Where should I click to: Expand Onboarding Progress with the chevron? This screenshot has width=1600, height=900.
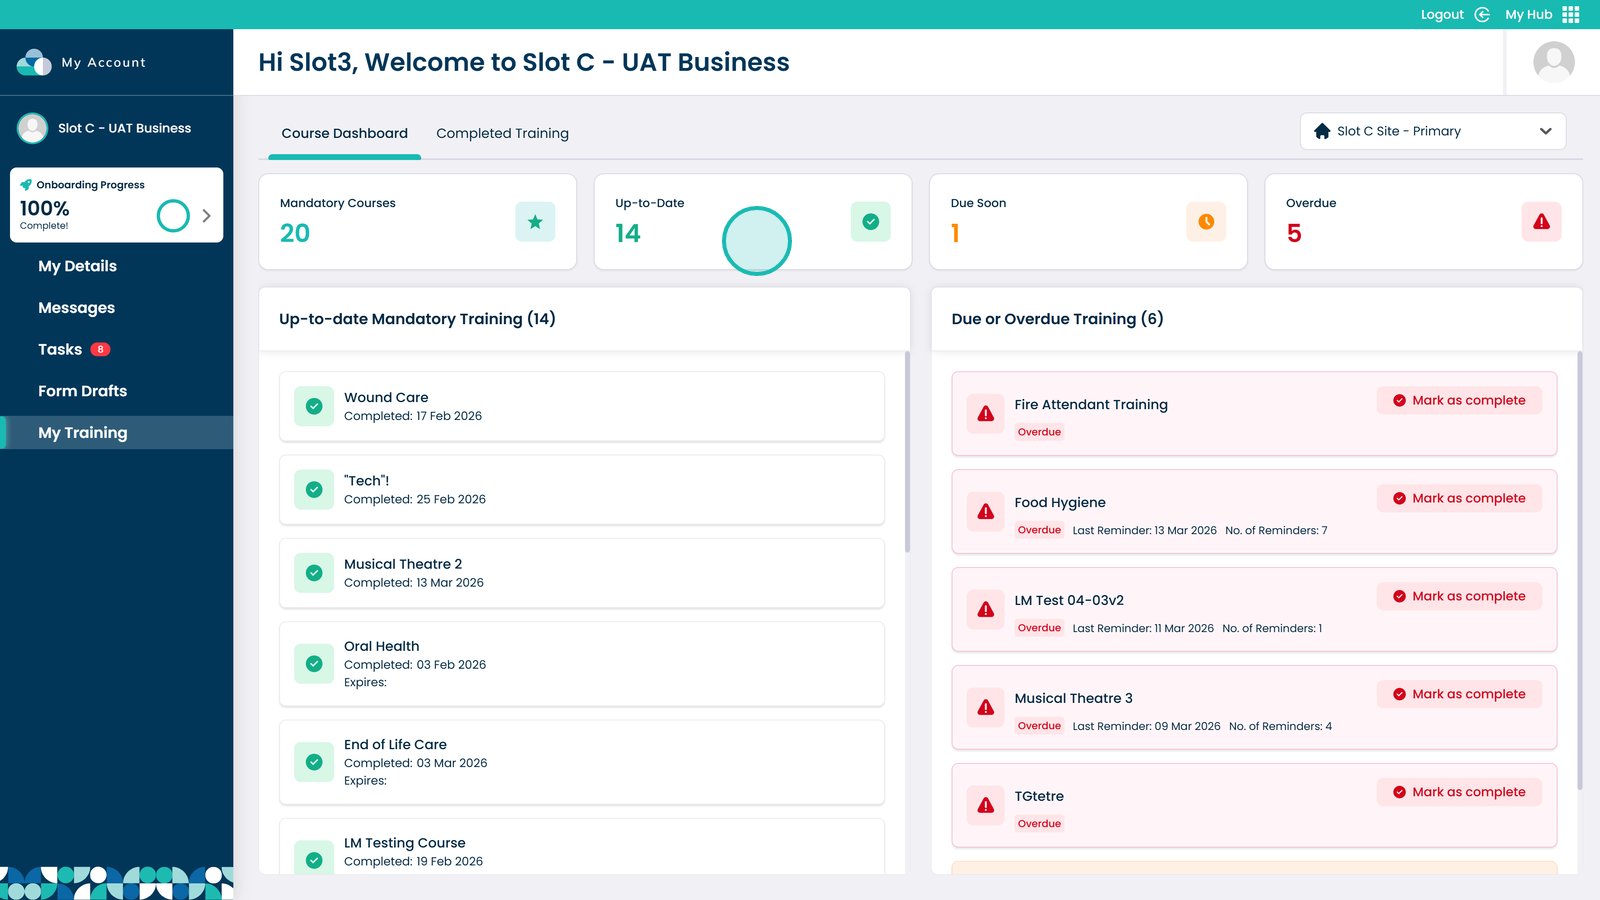206,216
